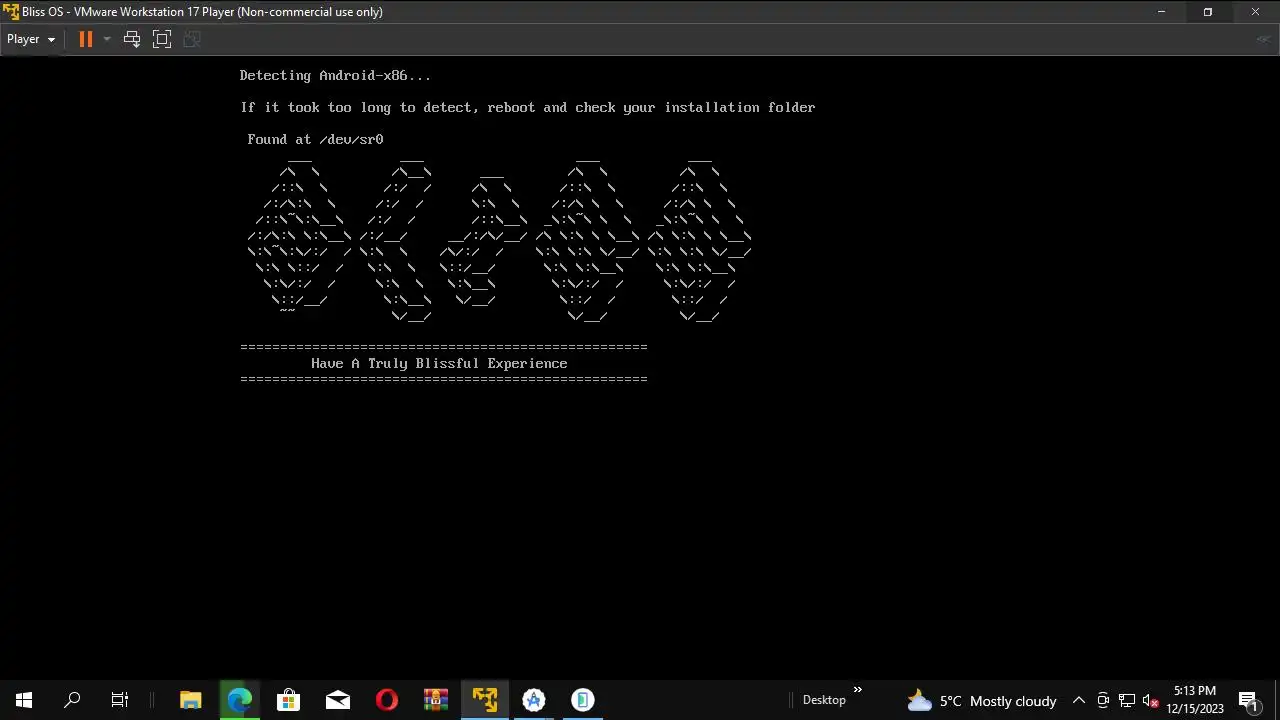This screenshot has width=1280, height=720.
Task: Minimize the VMware Player window
Action: click(x=1161, y=12)
